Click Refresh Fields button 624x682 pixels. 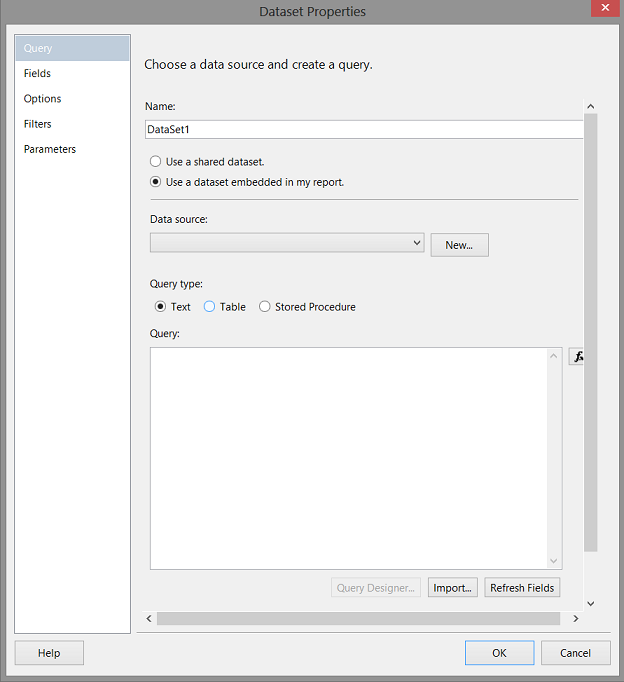click(522, 588)
